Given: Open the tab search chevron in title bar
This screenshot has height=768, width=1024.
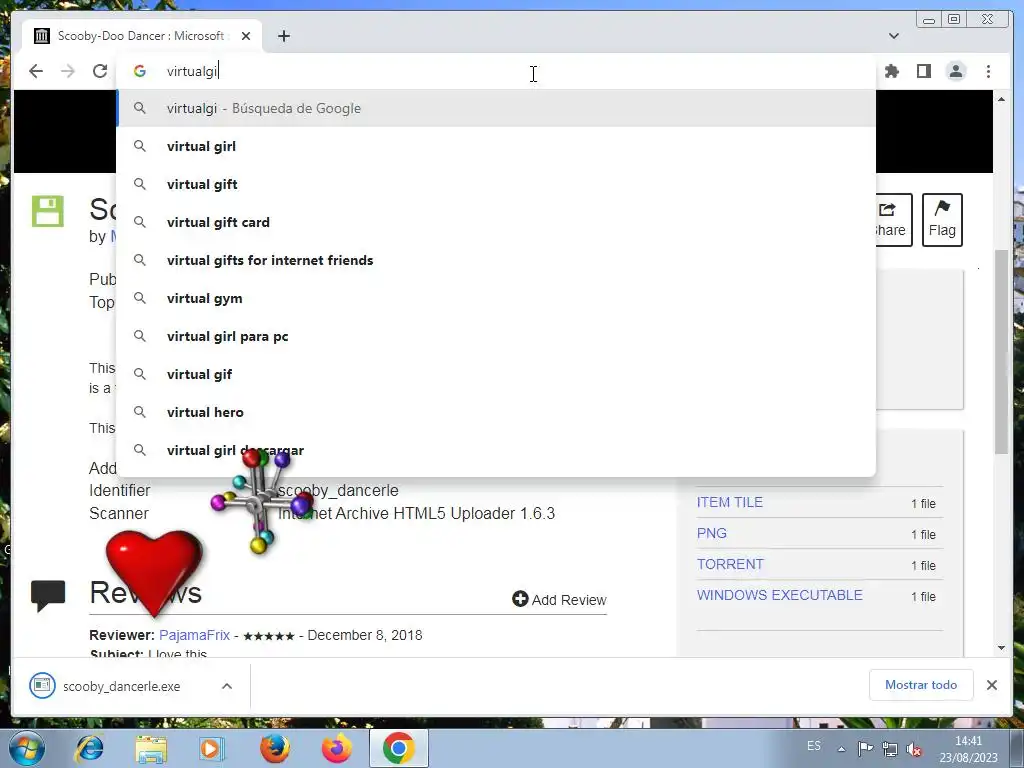Looking at the screenshot, I should (x=894, y=36).
